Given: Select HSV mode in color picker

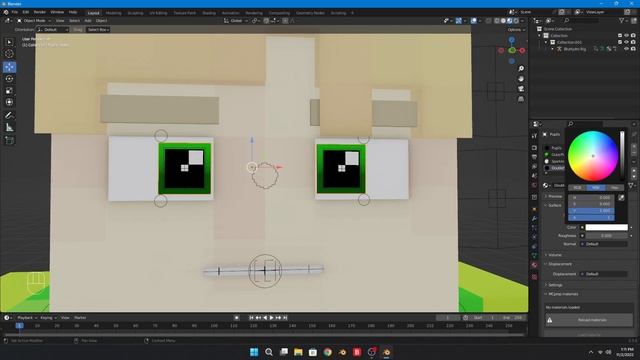Looking at the screenshot, I should point(596,188).
